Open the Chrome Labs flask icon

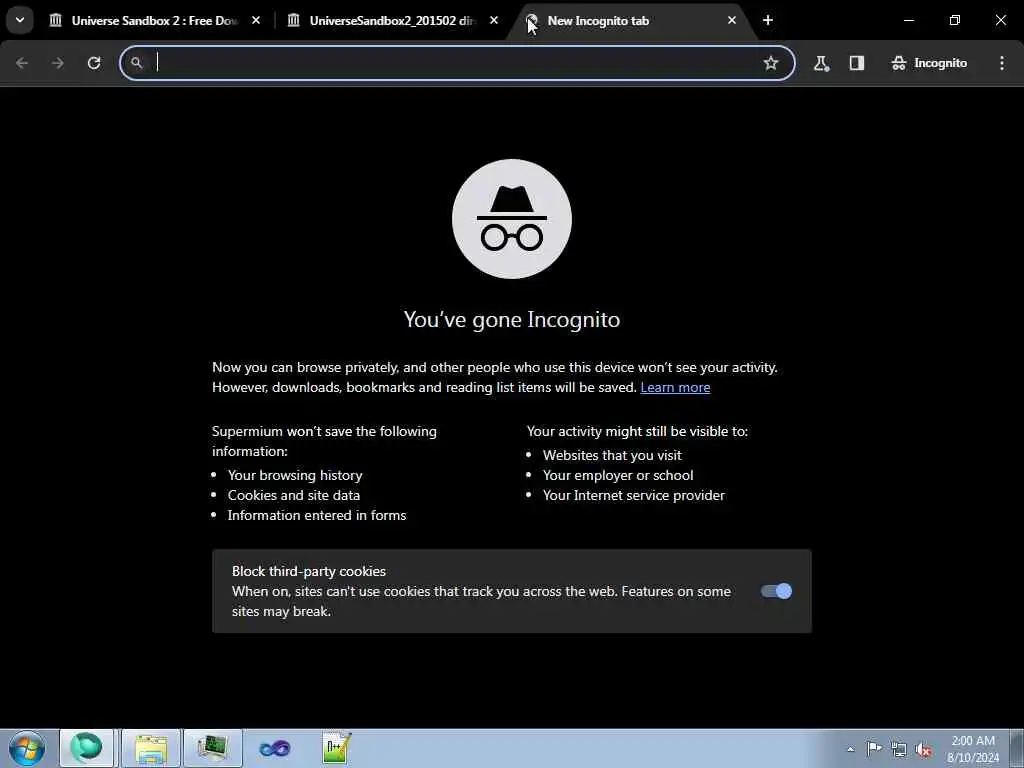[x=821, y=63]
